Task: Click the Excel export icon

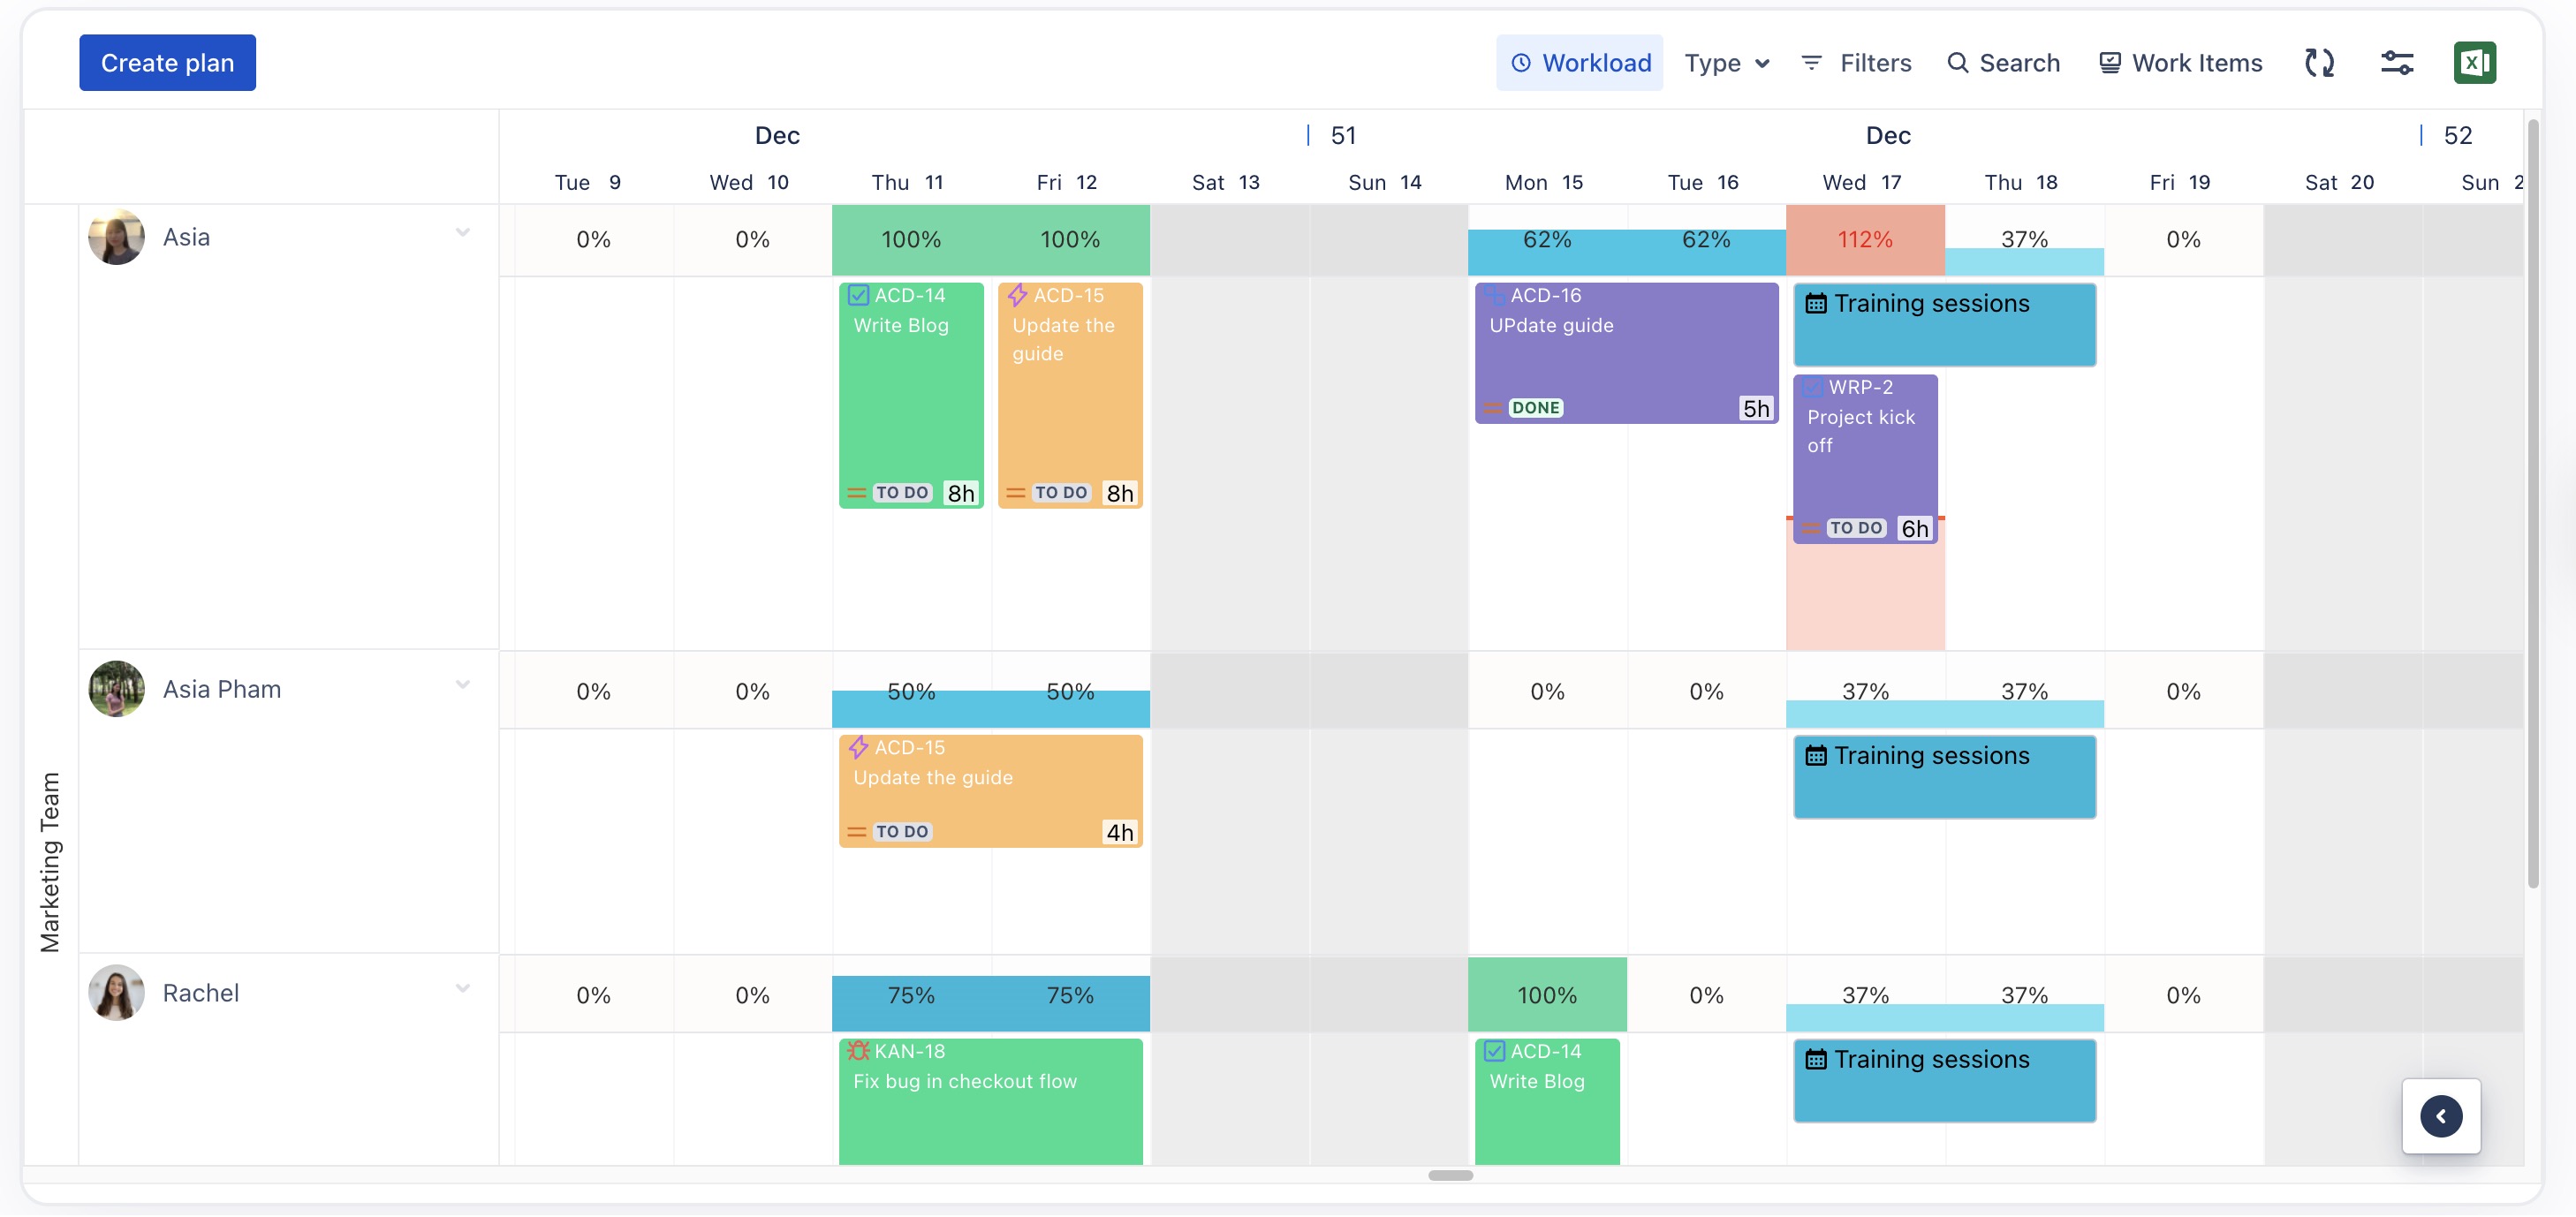Action: coord(2473,63)
